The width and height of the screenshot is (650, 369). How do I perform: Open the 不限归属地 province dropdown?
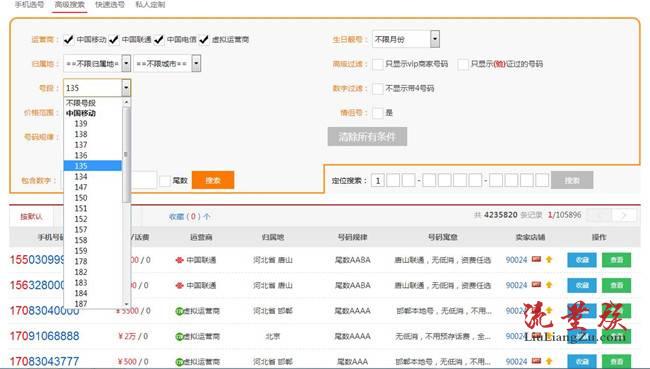tap(97, 64)
